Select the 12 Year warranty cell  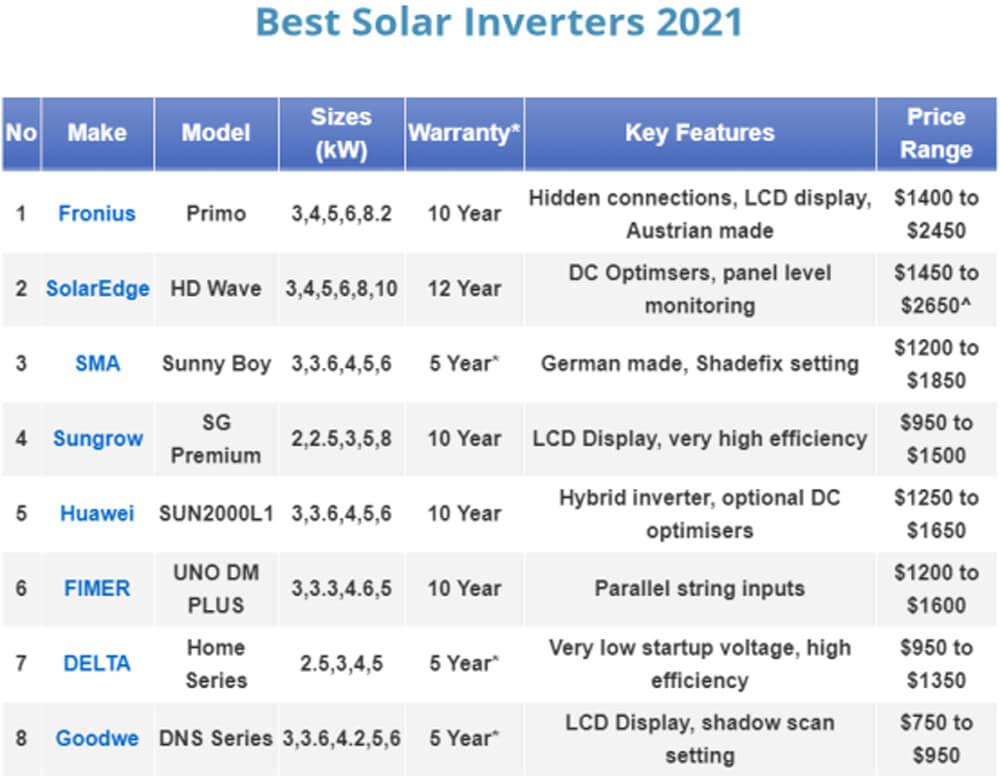[464, 289]
